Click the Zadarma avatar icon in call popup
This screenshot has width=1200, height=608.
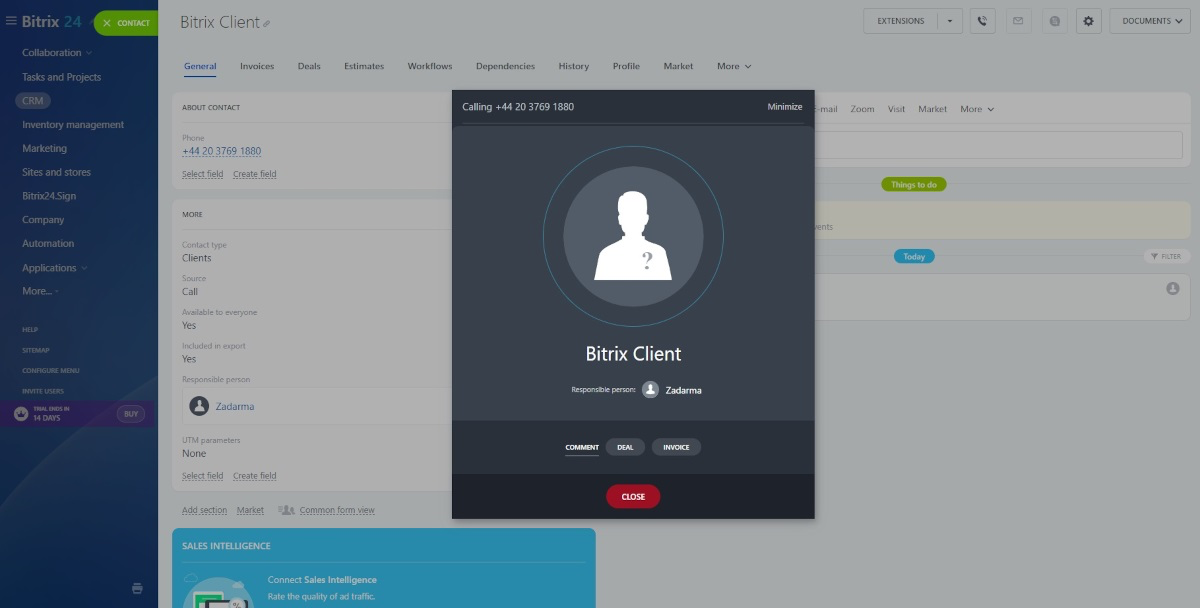(650, 390)
